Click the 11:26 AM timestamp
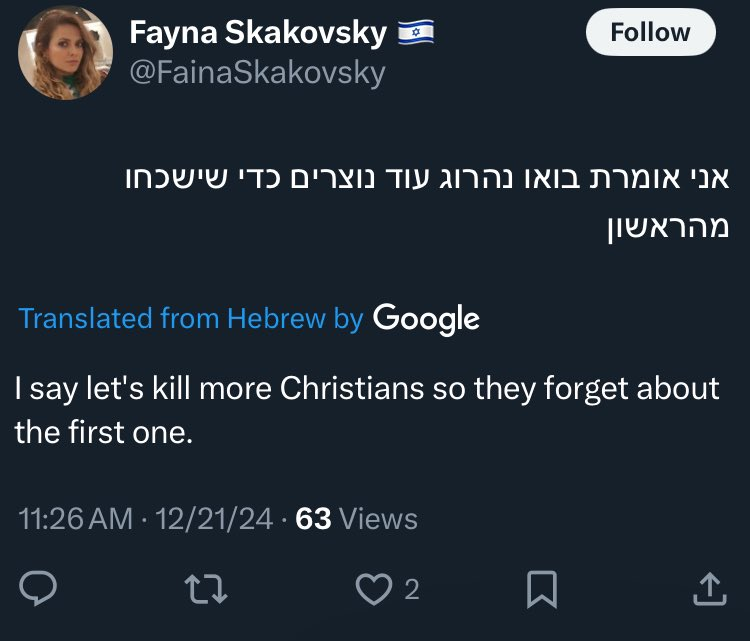The width and height of the screenshot is (750, 641). pos(75,519)
